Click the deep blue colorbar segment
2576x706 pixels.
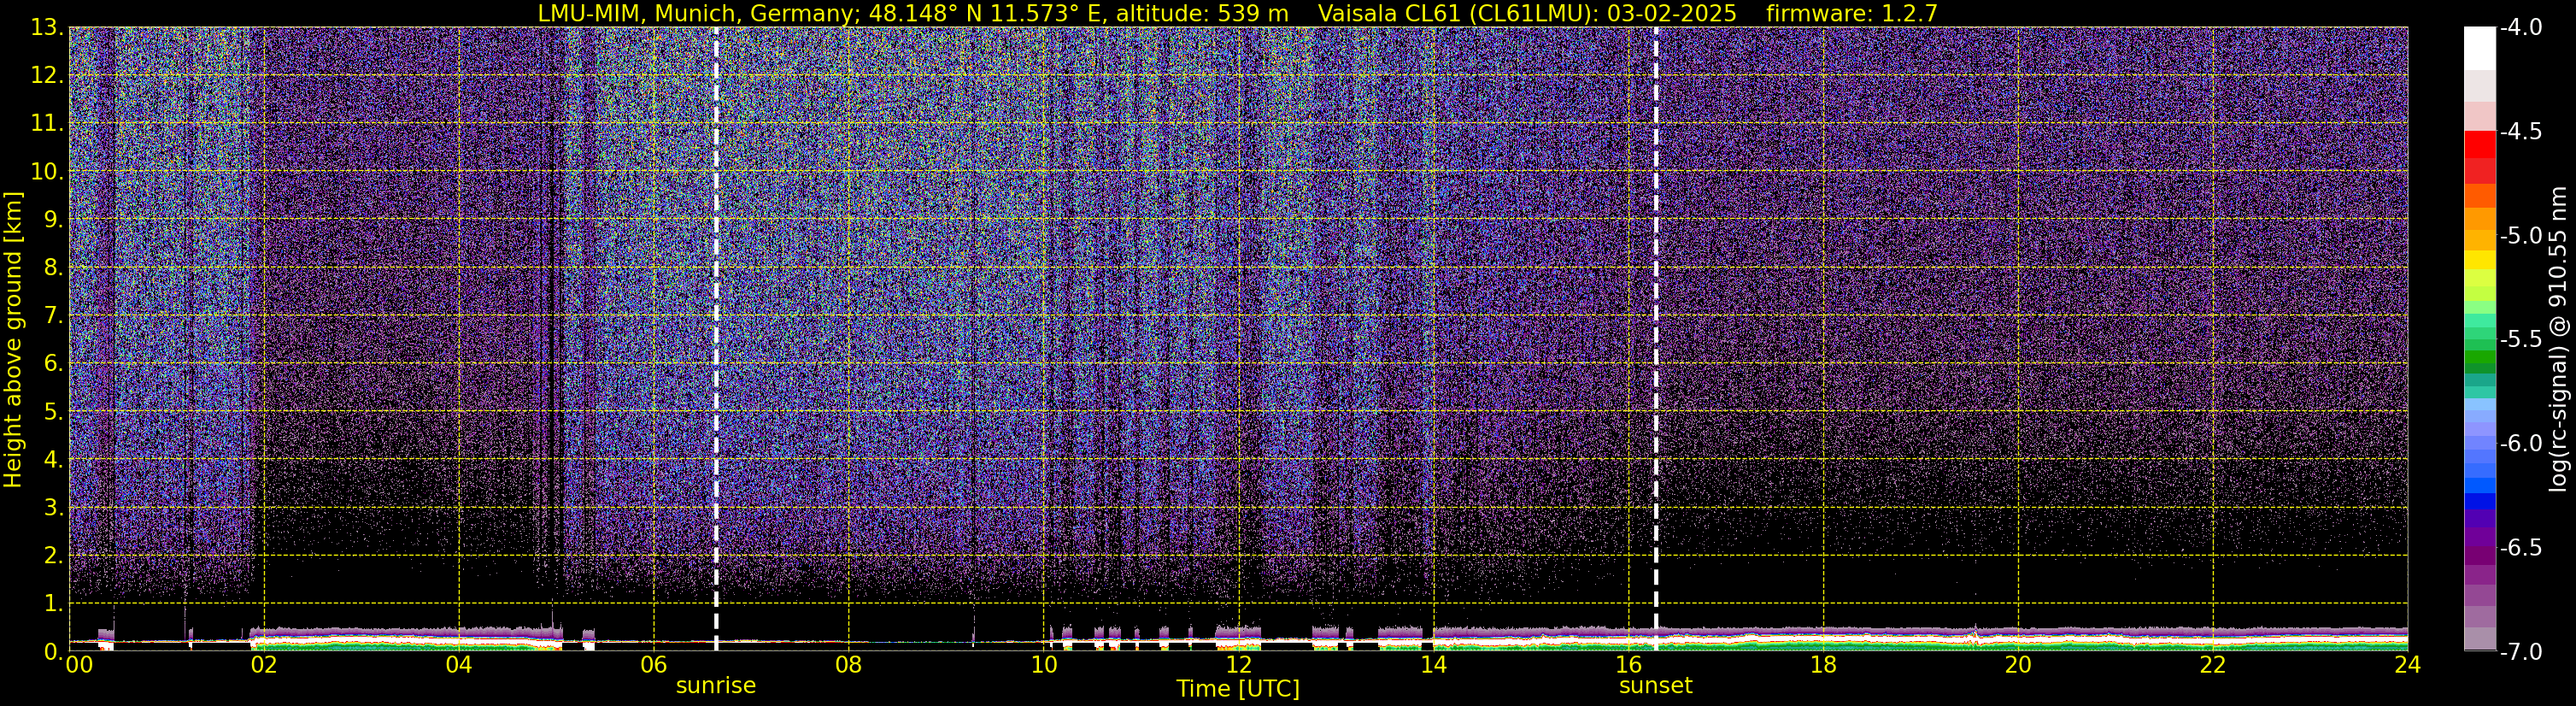2480,503
